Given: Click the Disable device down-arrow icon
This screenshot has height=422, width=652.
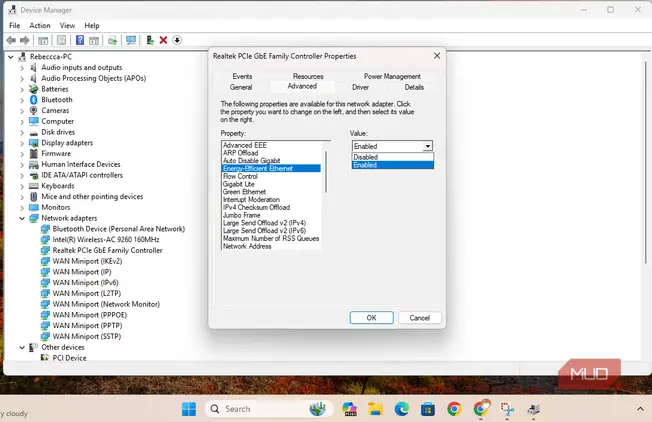Looking at the screenshot, I should point(177,40).
